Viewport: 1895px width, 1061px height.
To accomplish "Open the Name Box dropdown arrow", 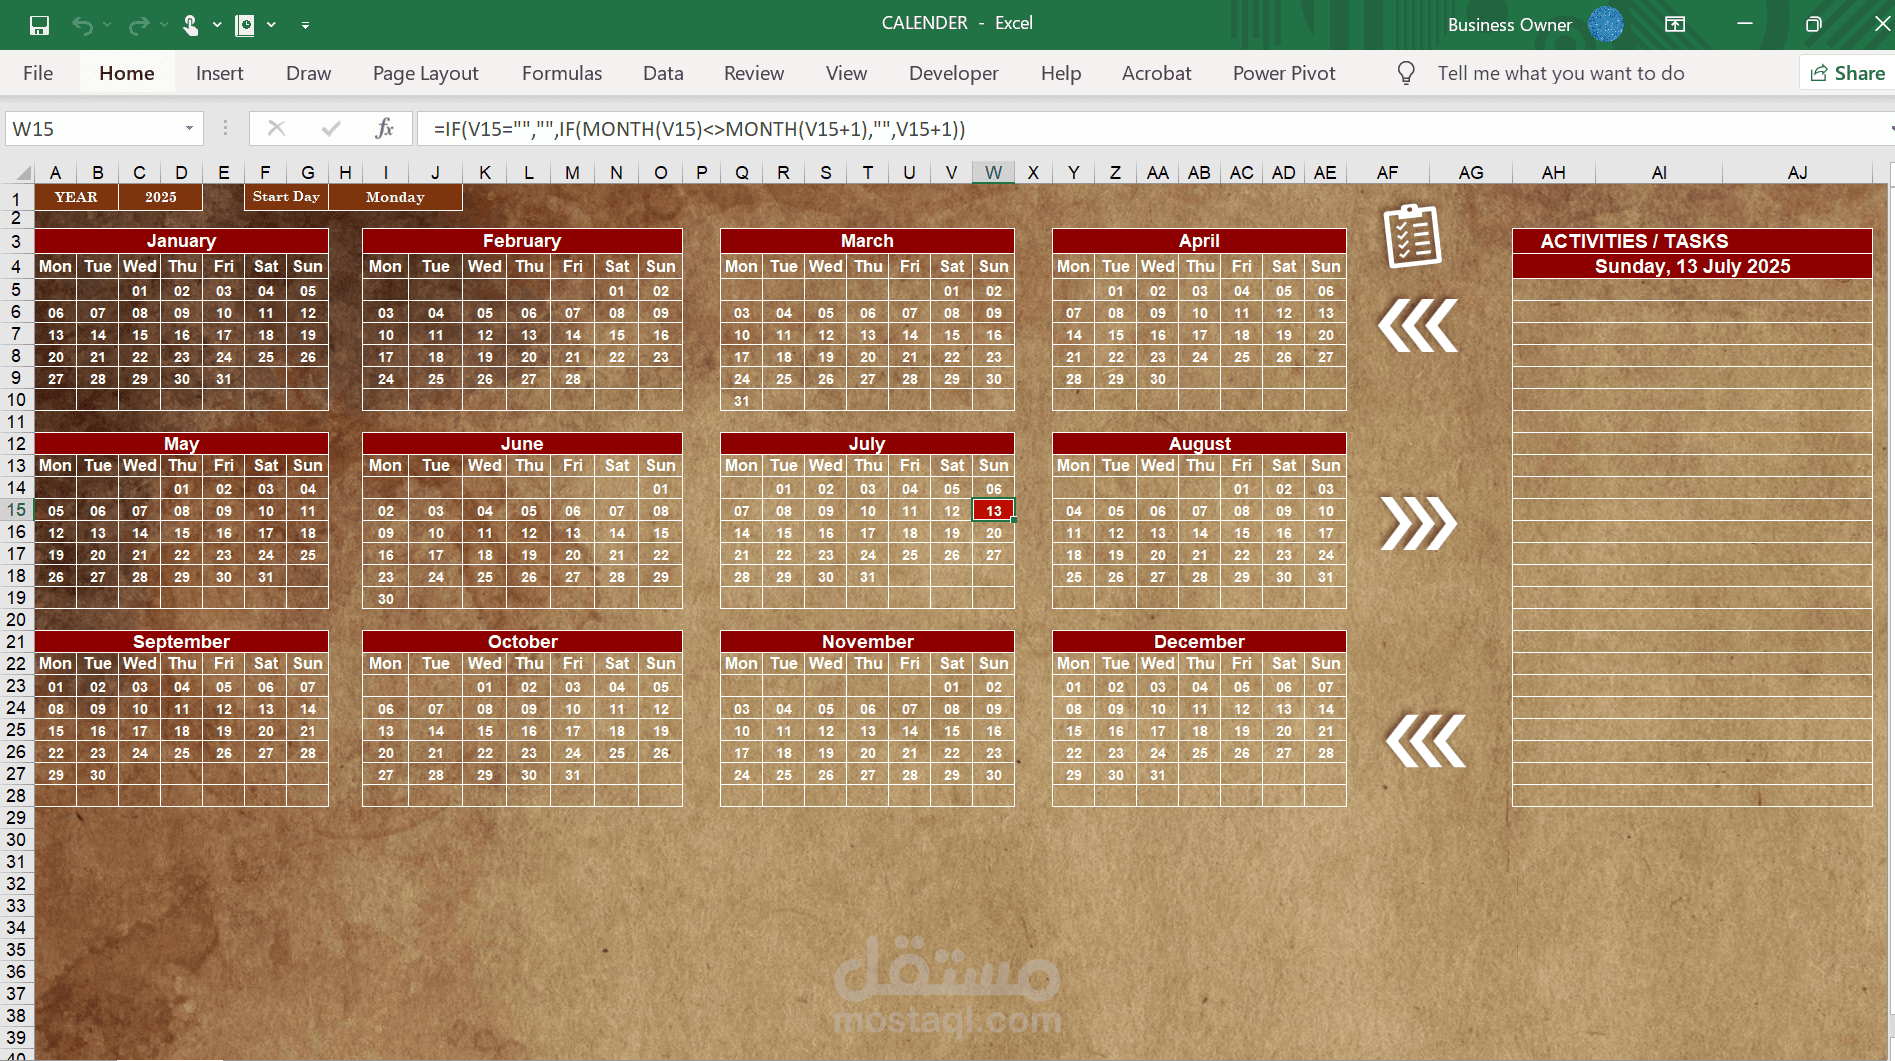I will (189, 128).
